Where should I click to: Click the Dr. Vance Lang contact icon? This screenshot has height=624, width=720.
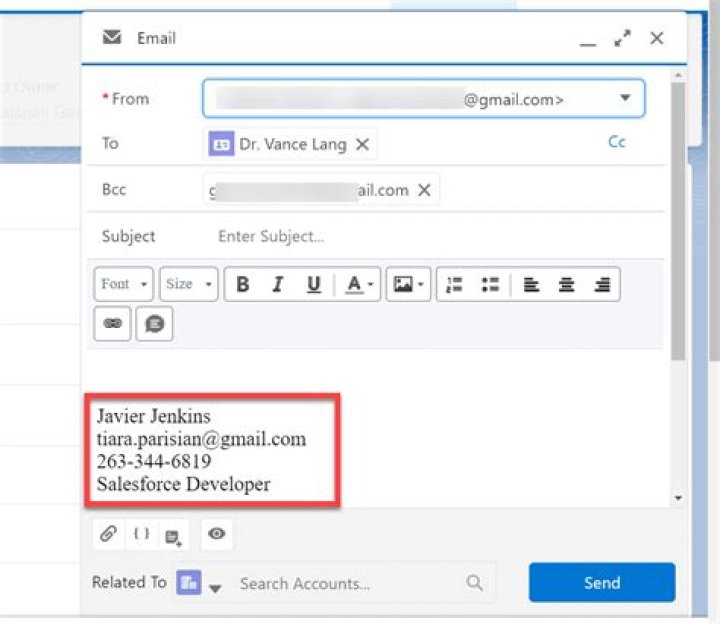(x=221, y=144)
